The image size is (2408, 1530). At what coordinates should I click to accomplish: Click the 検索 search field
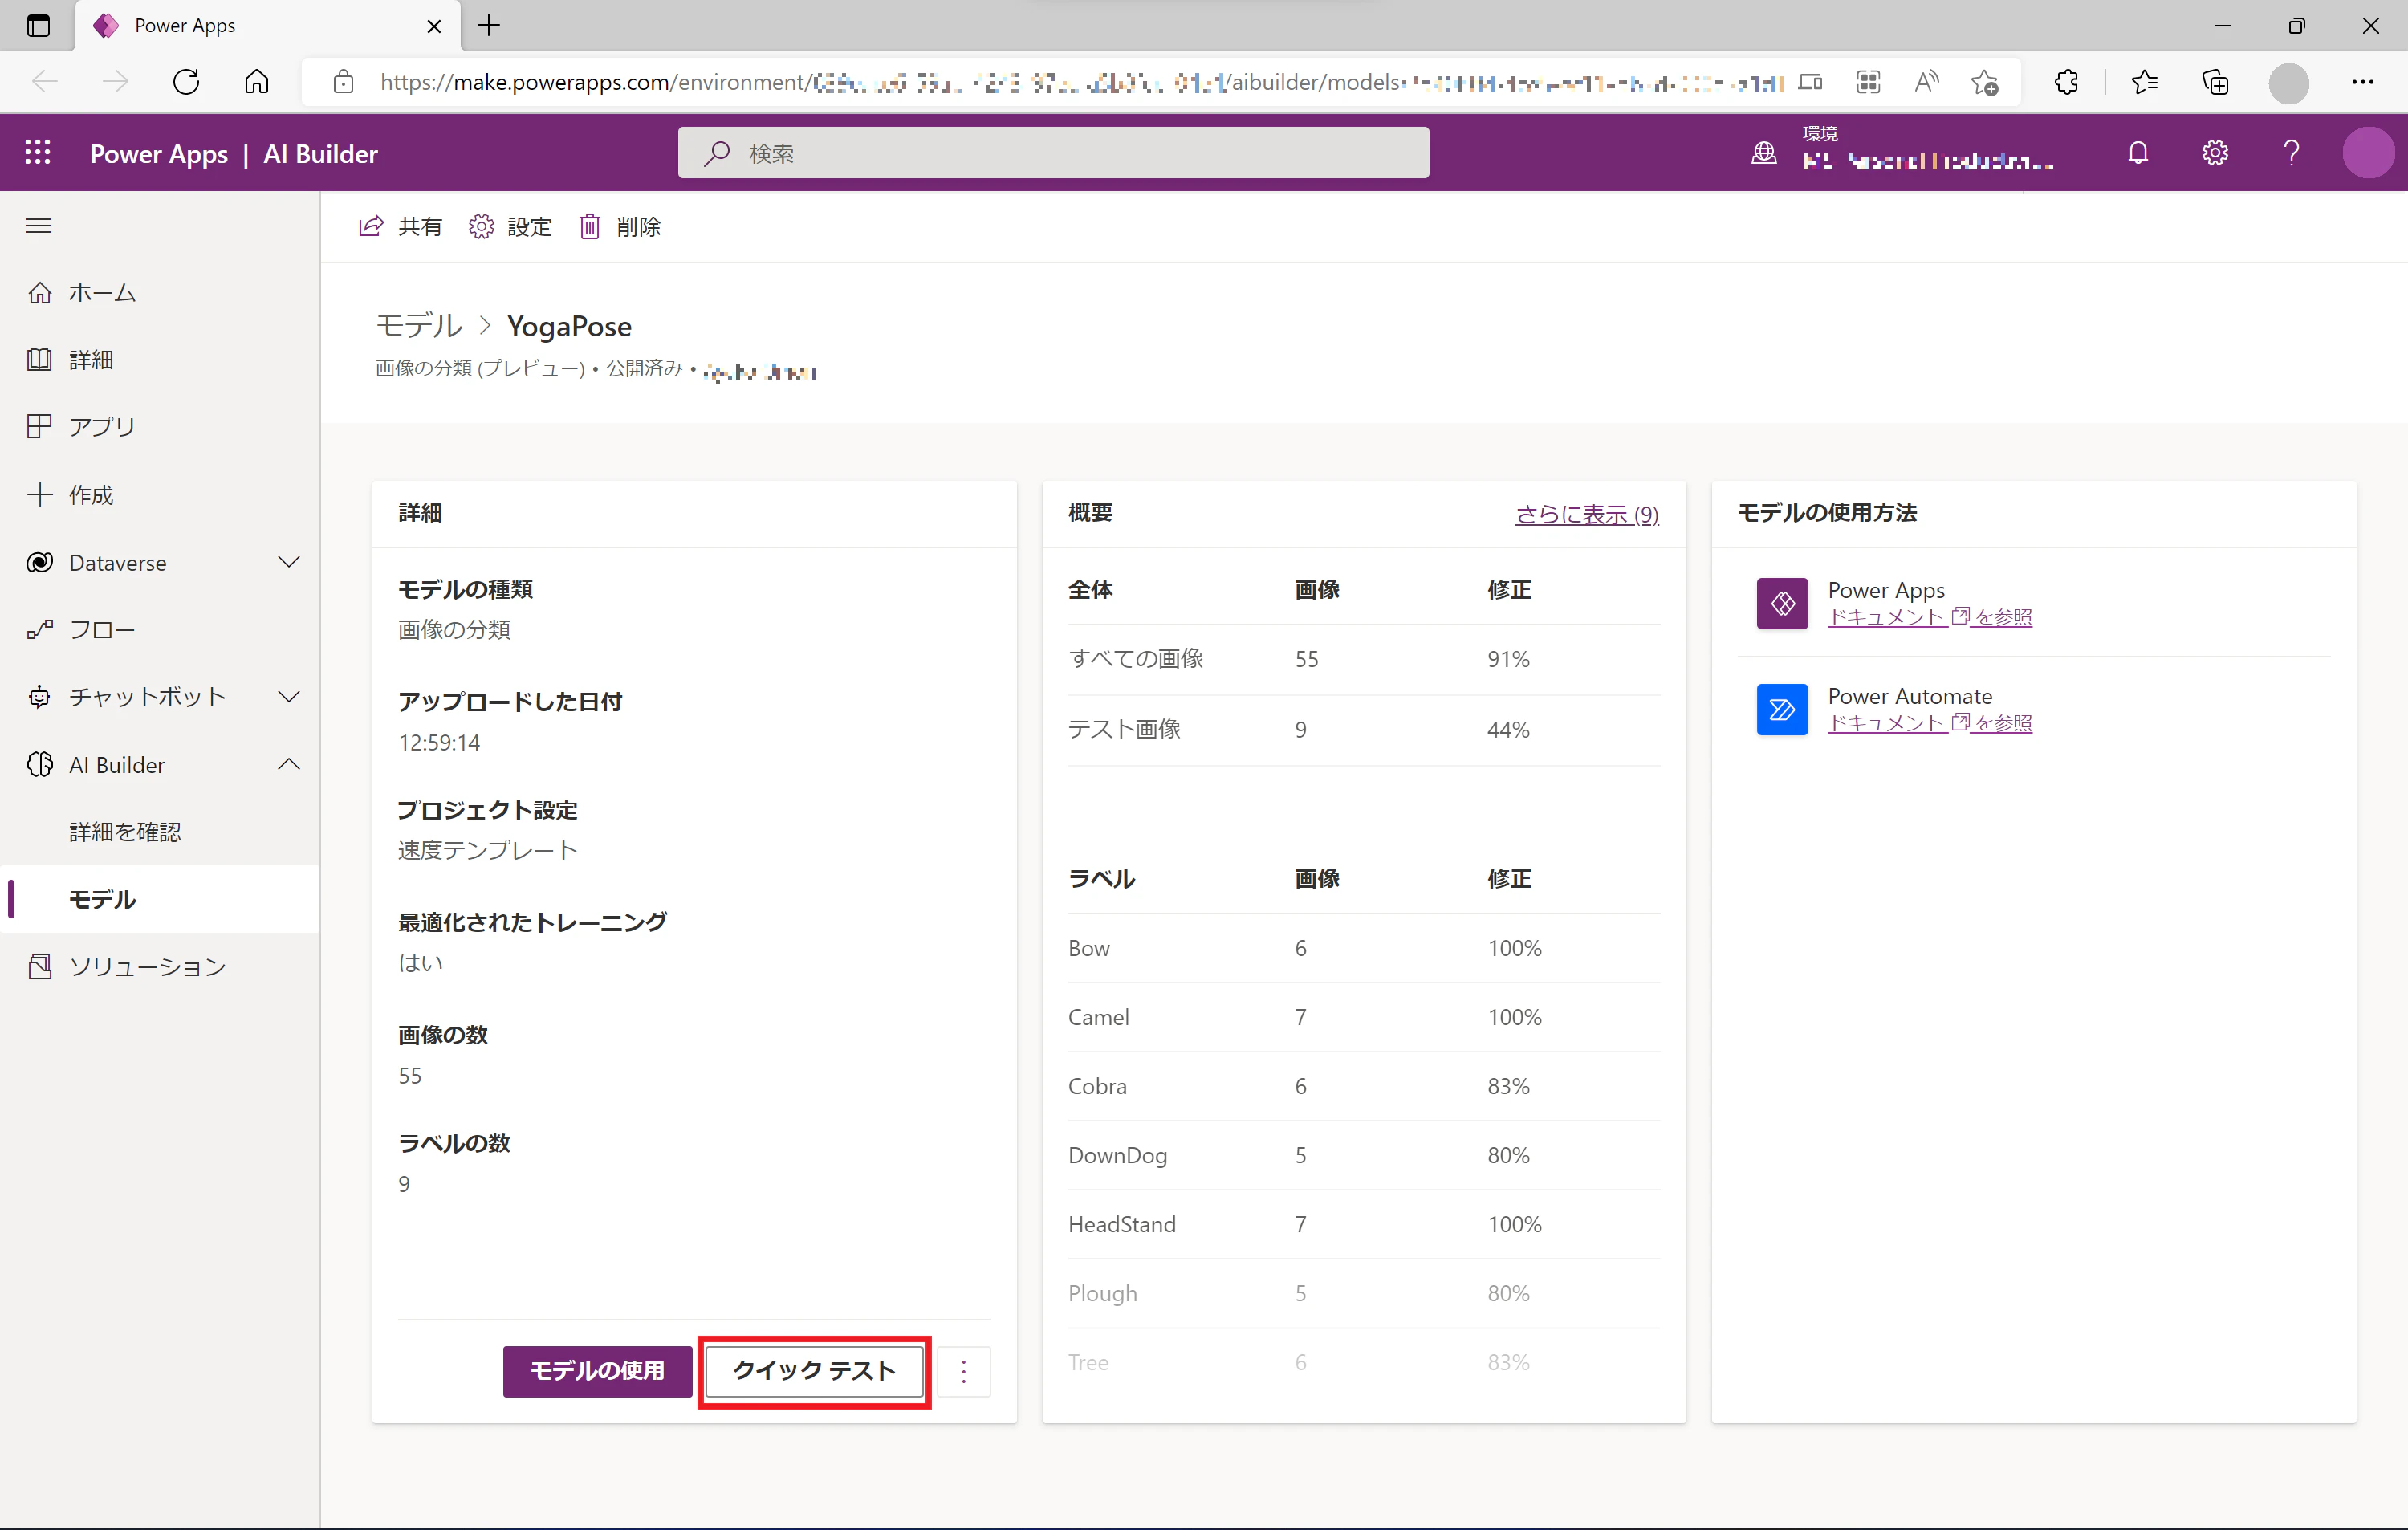1053,153
